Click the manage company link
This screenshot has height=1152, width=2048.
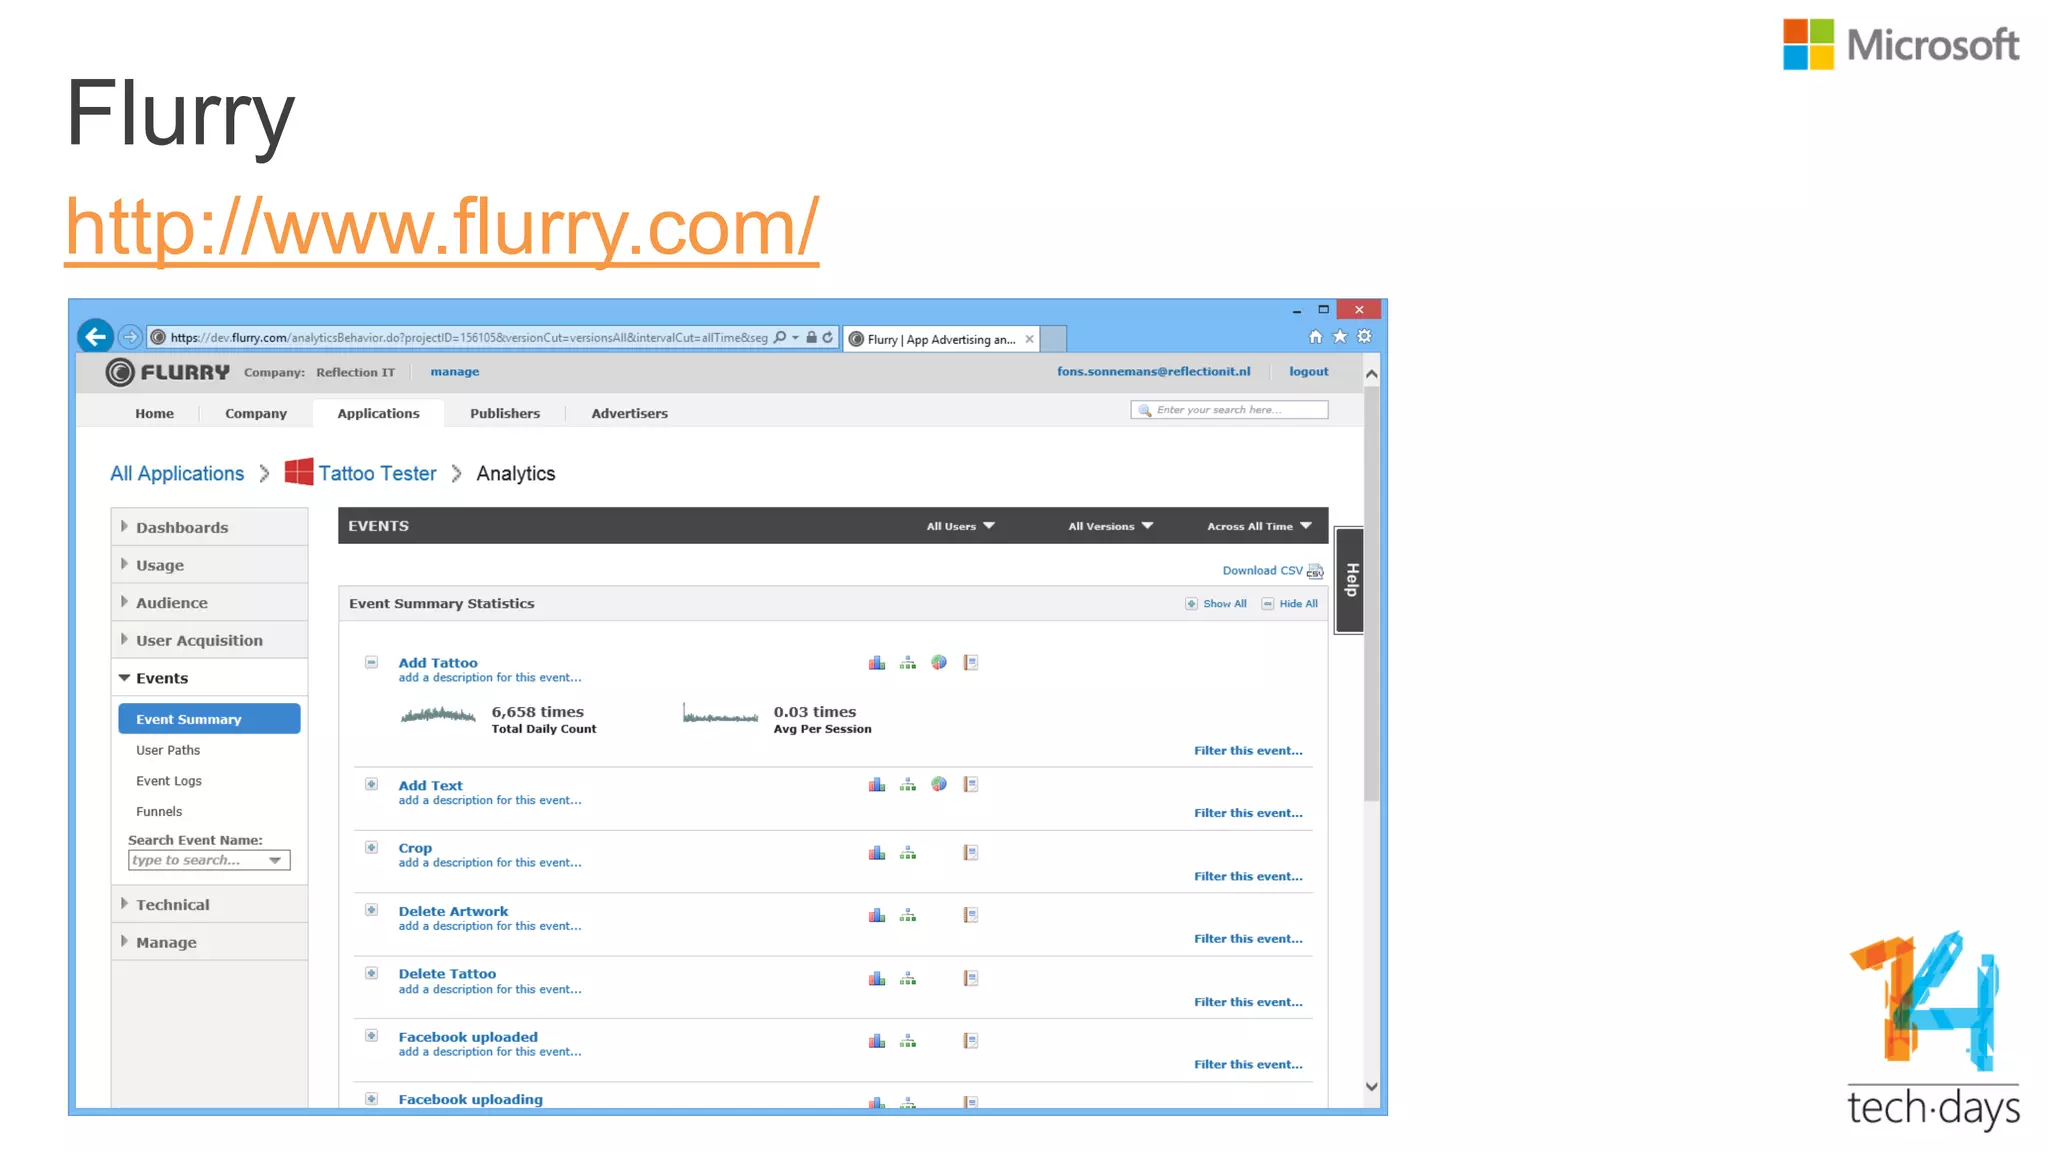coord(455,371)
